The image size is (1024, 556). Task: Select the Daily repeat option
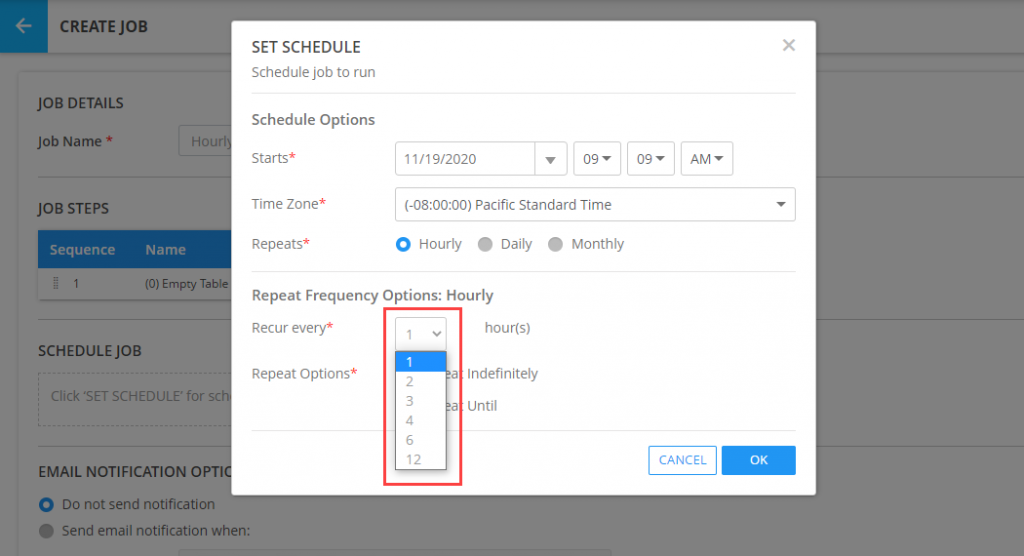pyautogui.click(x=485, y=244)
